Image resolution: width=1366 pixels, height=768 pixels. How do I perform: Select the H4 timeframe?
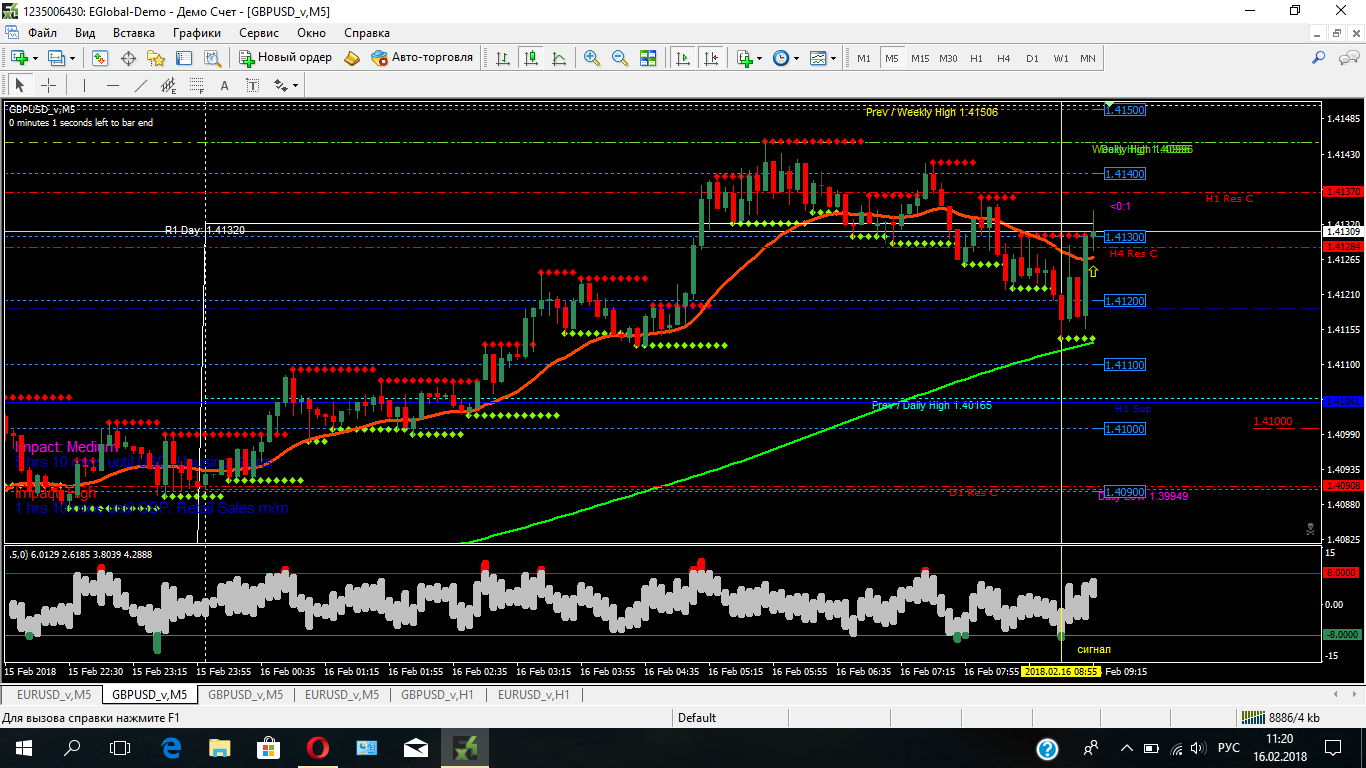point(1004,58)
